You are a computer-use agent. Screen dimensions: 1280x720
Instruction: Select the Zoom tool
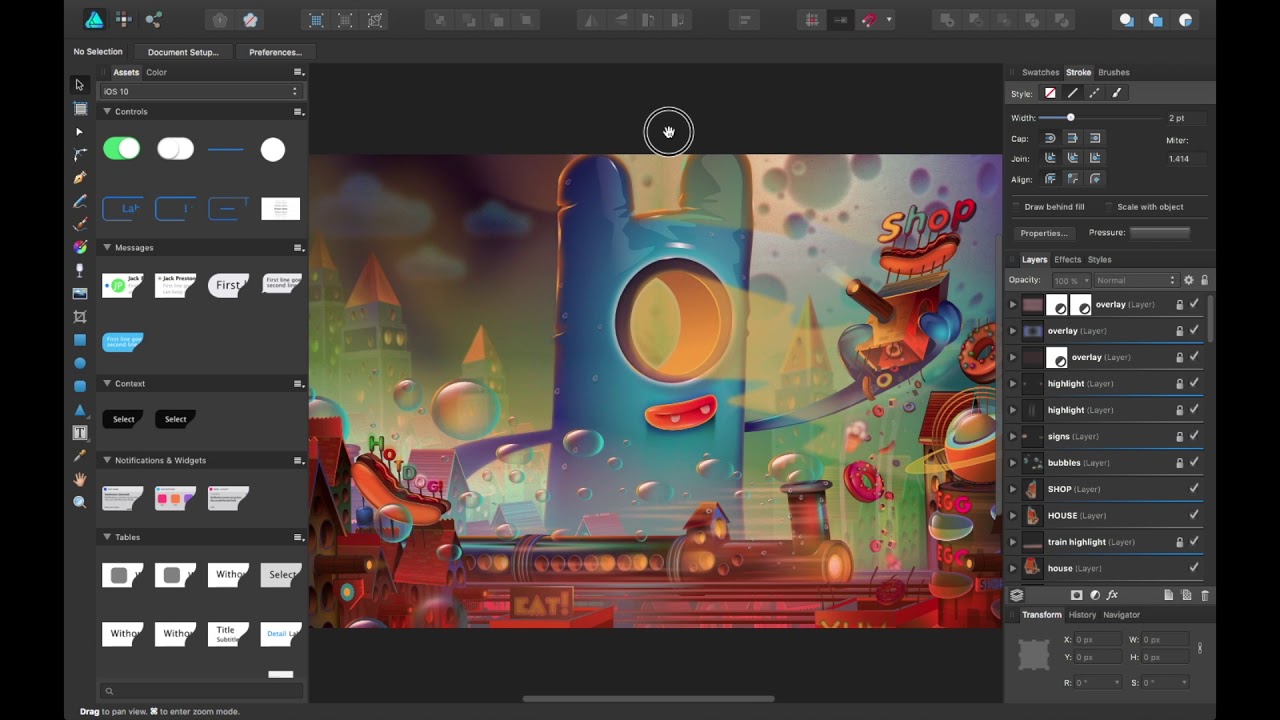tap(79, 502)
